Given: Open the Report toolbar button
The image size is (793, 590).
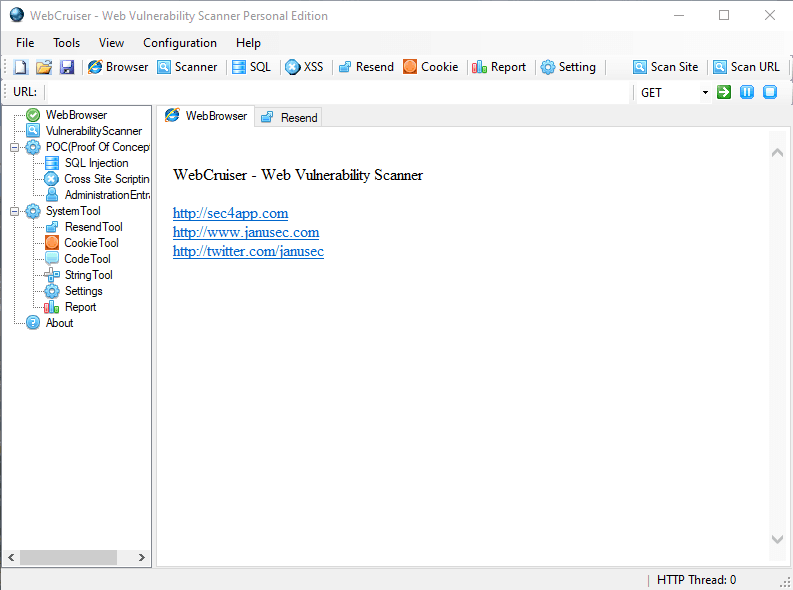Looking at the screenshot, I should [499, 67].
